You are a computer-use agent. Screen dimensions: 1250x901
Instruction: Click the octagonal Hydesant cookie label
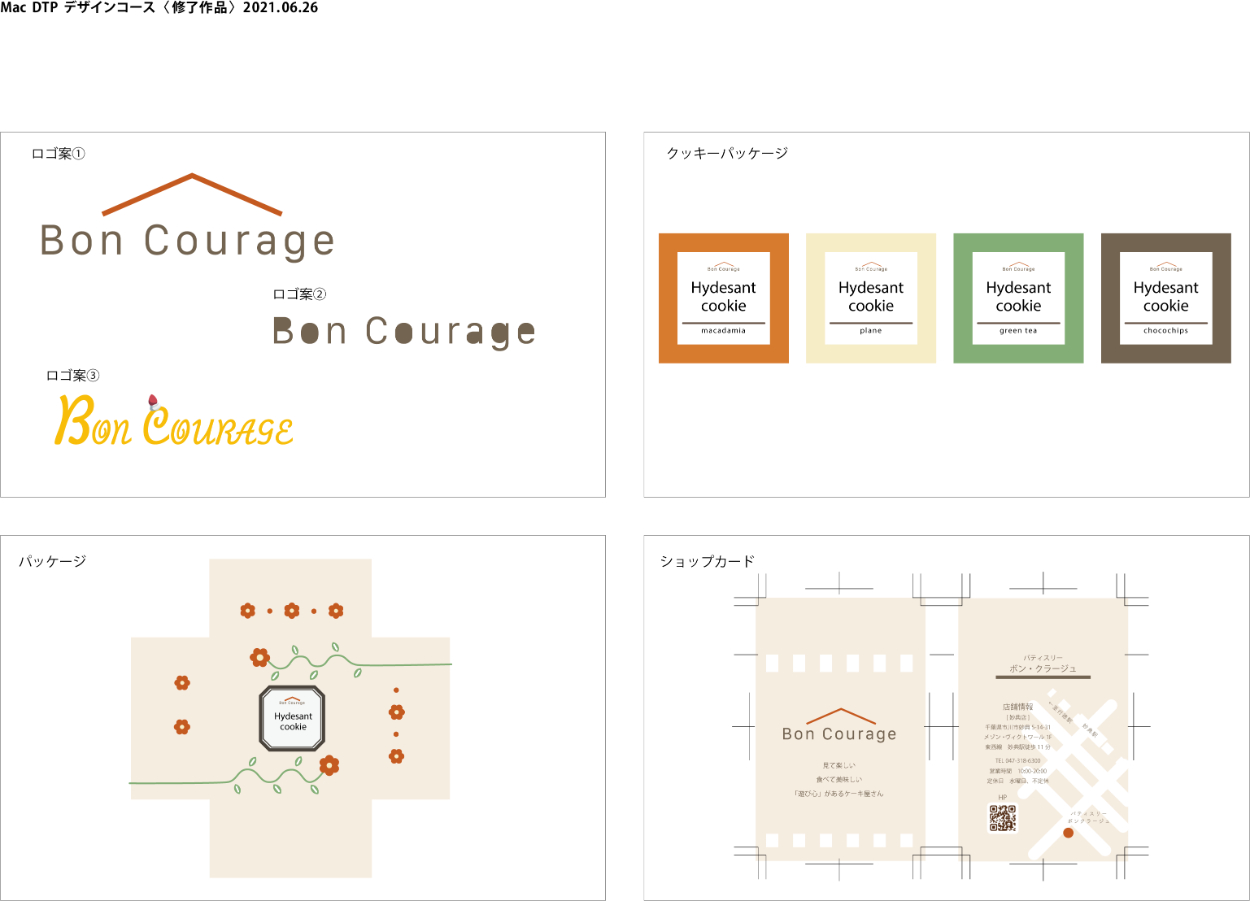coord(293,718)
